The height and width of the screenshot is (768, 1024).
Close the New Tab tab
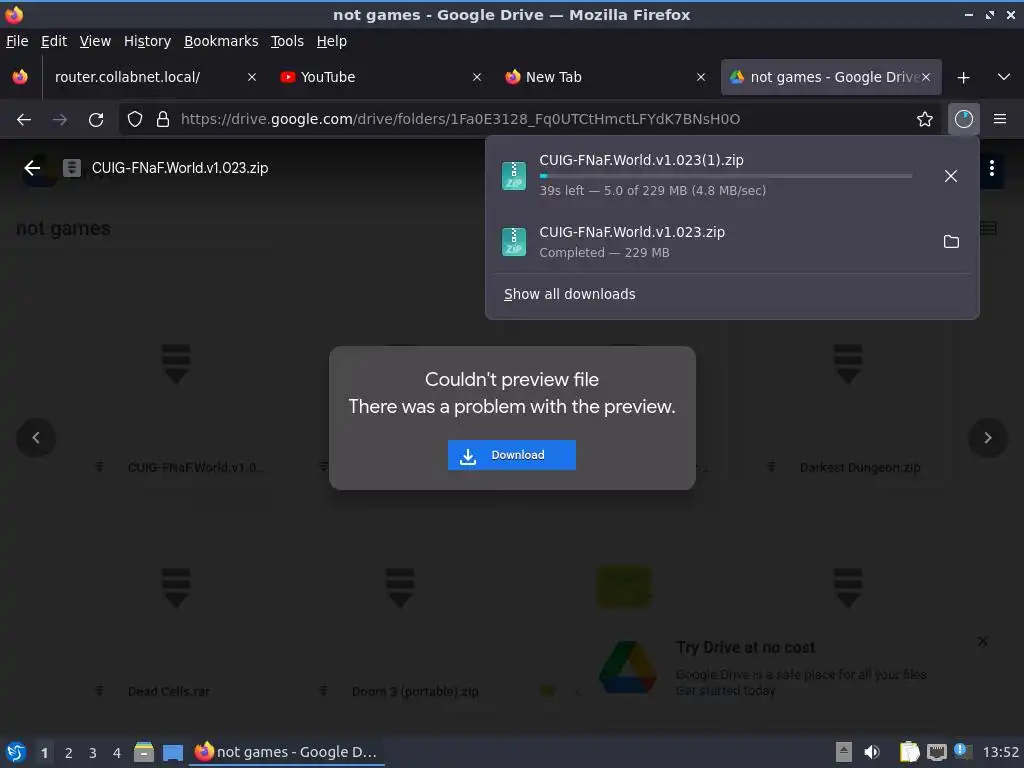[701, 77]
